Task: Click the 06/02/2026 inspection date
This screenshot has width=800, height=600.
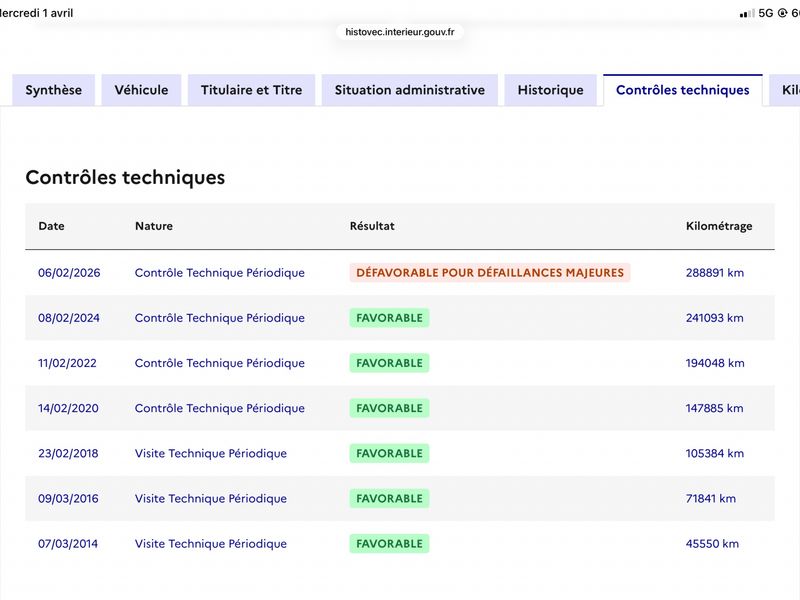Action: [69, 272]
